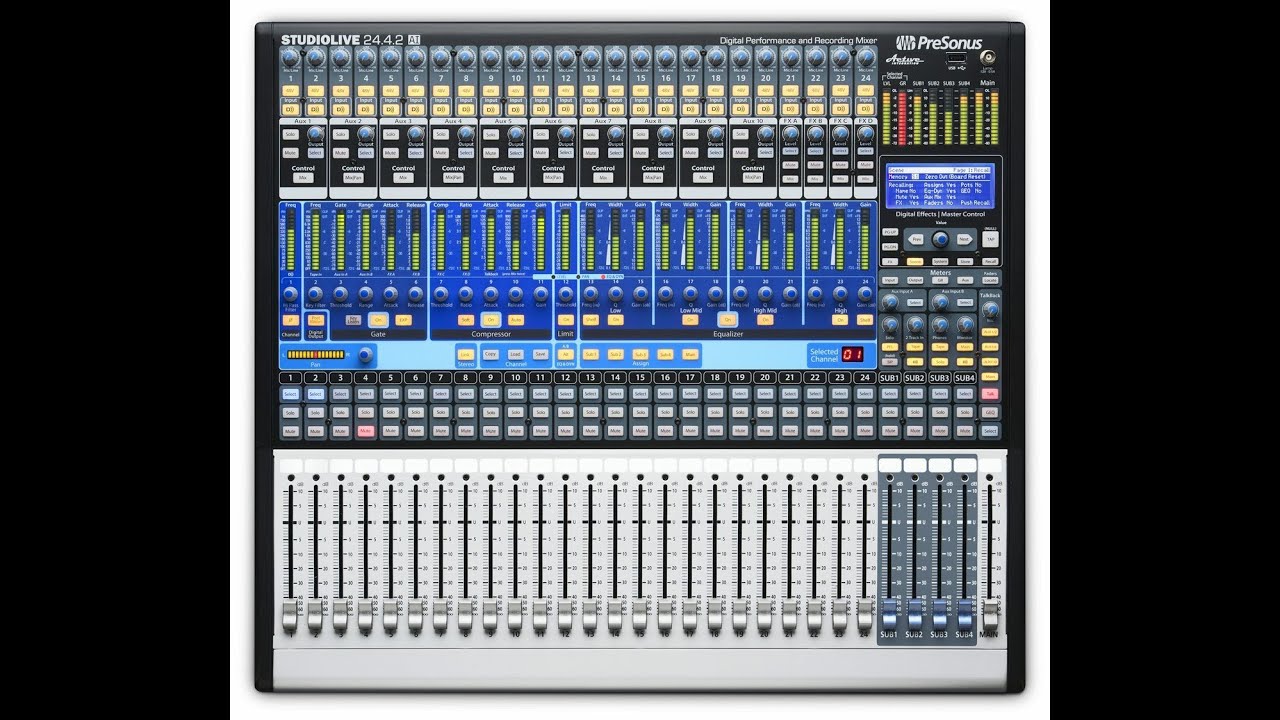Adjust the FX D Level knob

point(865,133)
